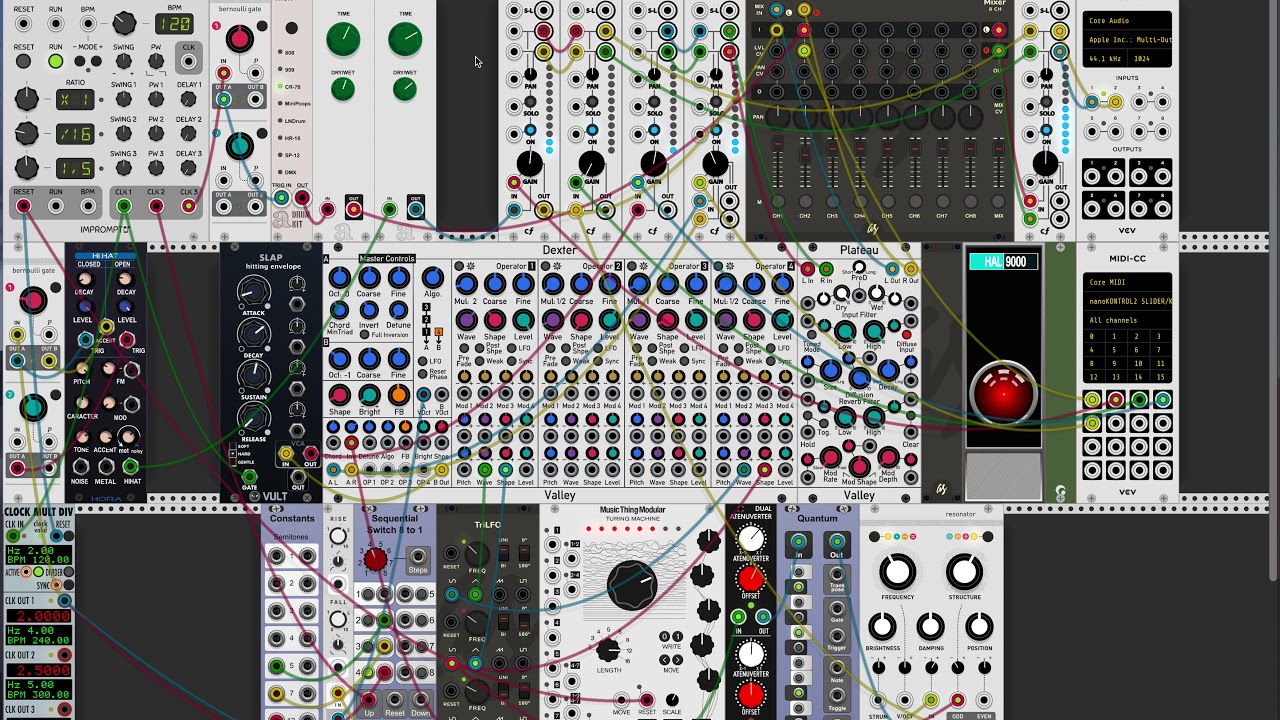Click the FREQUENCY knob on resonator

click(897, 572)
